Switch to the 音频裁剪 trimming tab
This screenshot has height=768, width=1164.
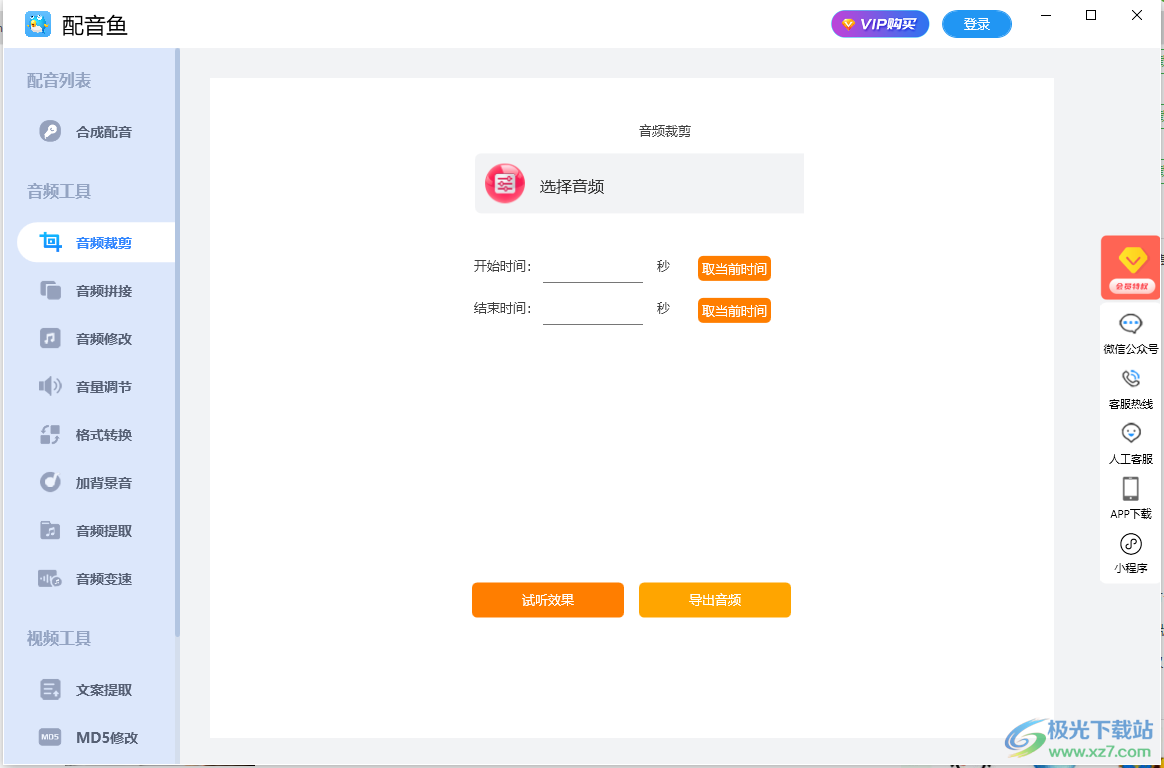click(105, 241)
